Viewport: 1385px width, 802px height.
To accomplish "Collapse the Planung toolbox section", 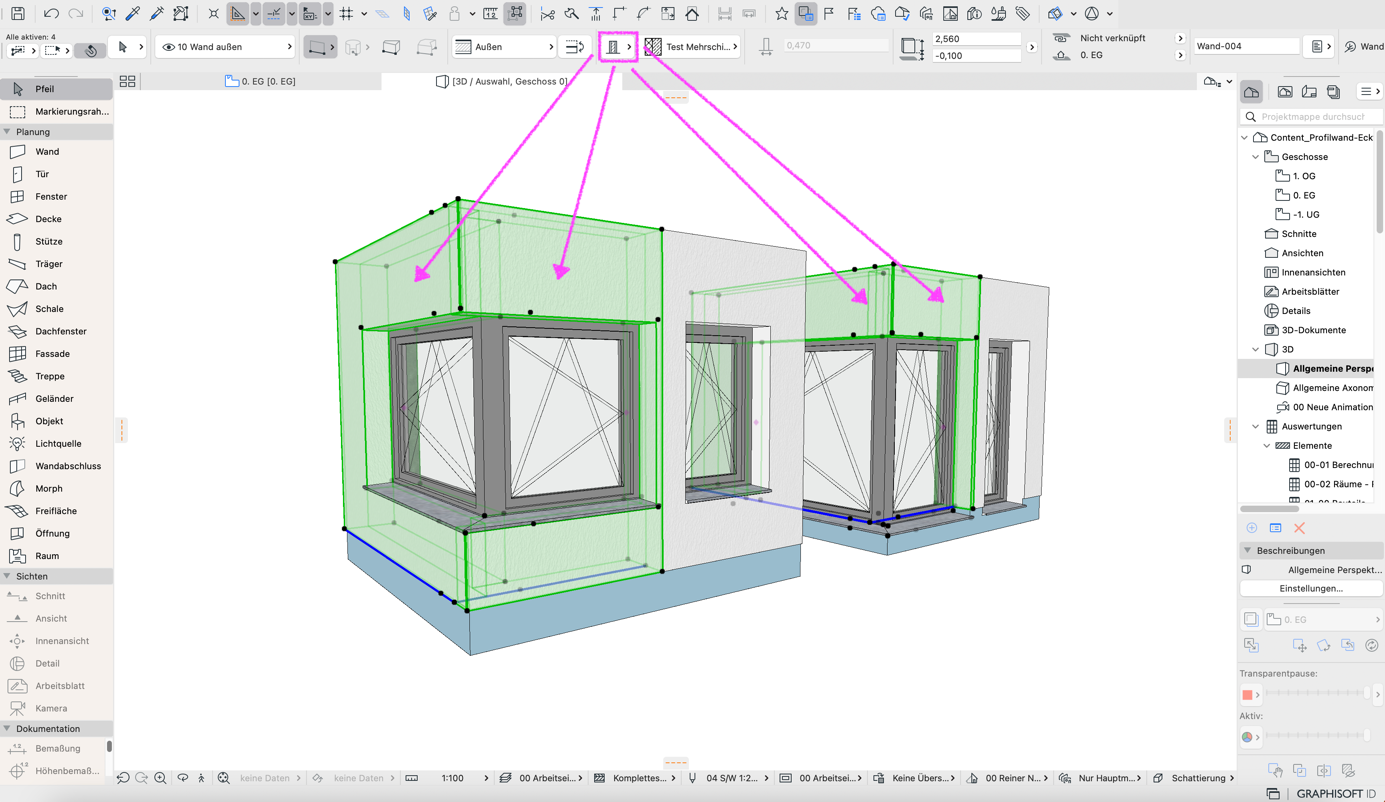I will tap(7, 132).
